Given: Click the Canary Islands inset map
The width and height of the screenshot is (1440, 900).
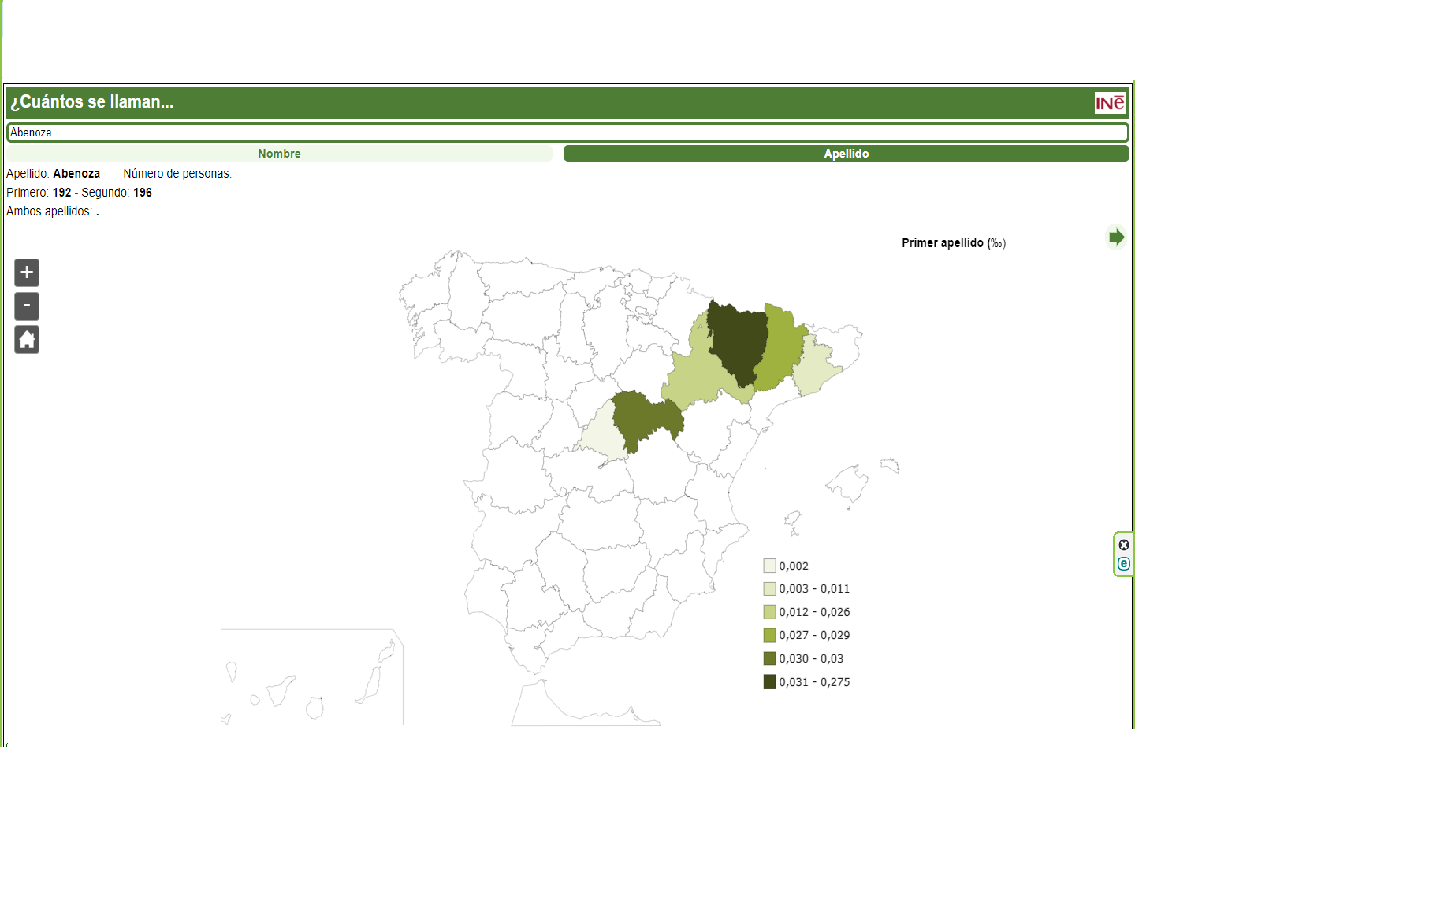Looking at the screenshot, I should click(x=312, y=678).
